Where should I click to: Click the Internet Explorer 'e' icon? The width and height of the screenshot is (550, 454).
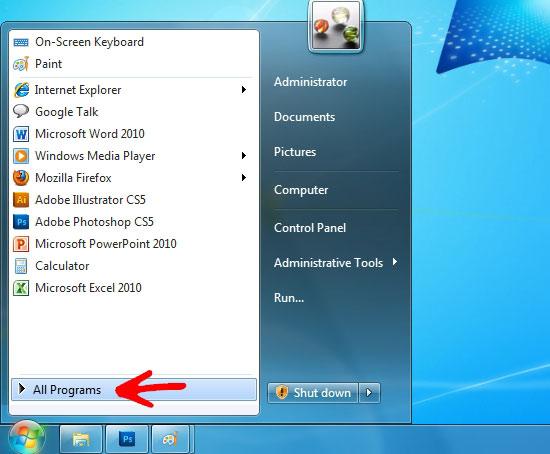(x=21, y=90)
